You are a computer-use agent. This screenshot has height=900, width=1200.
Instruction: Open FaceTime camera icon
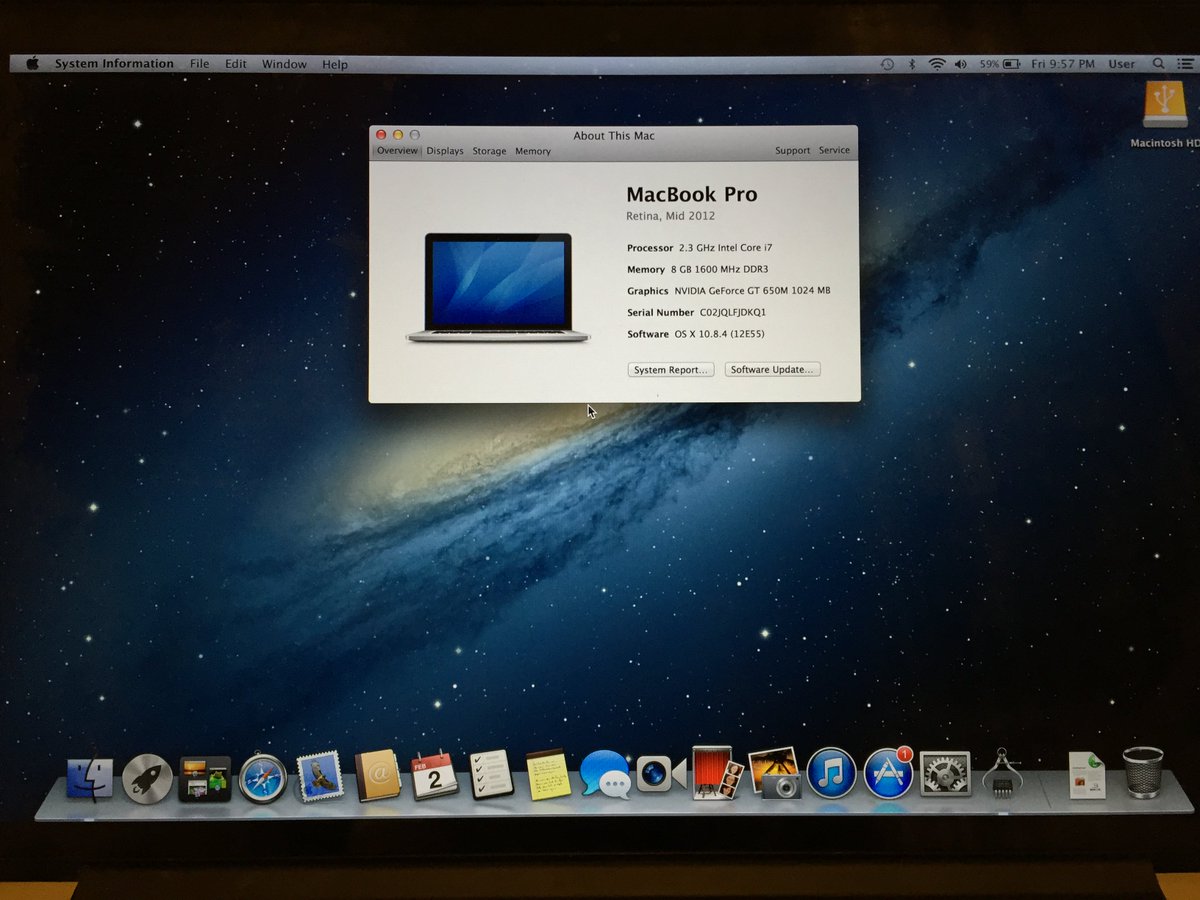click(x=661, y=774)
